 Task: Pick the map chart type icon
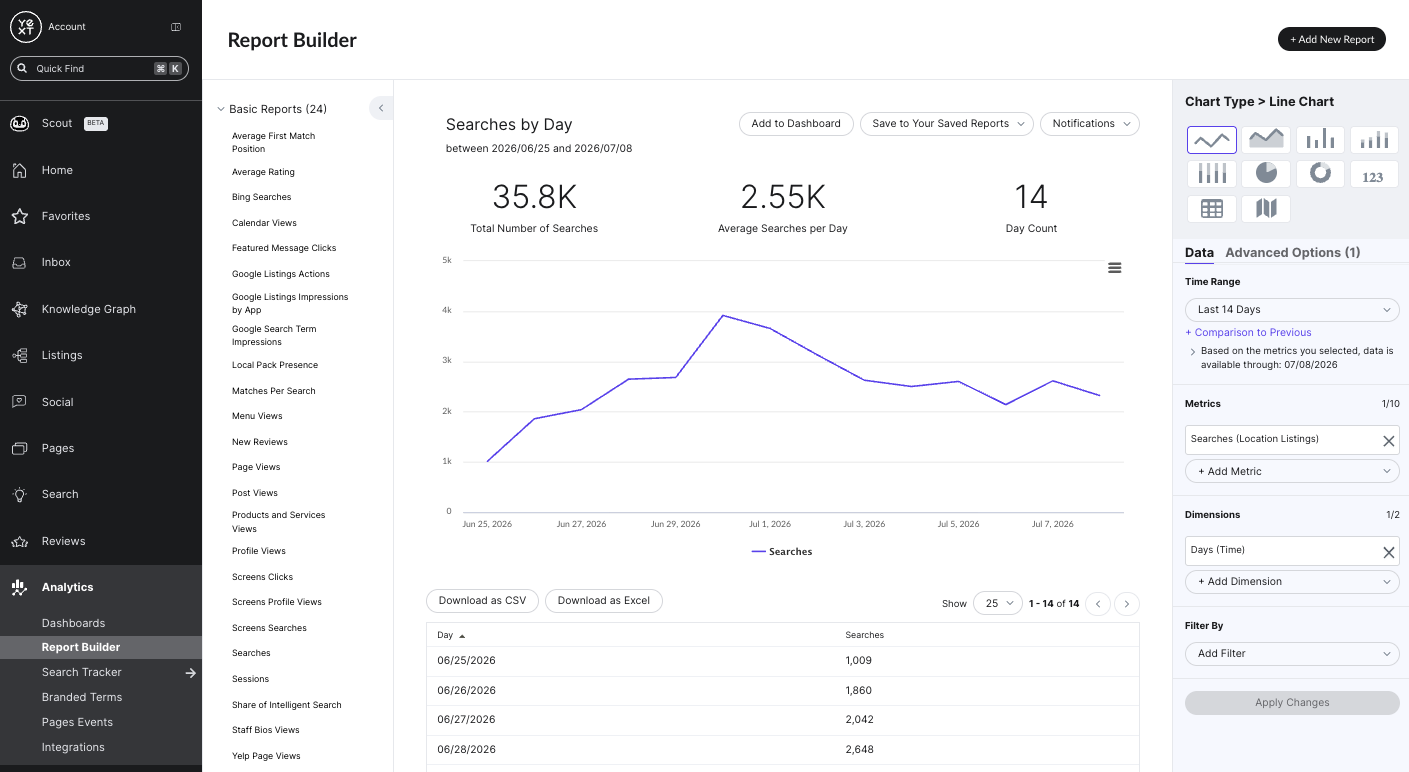coord(1266,209)
